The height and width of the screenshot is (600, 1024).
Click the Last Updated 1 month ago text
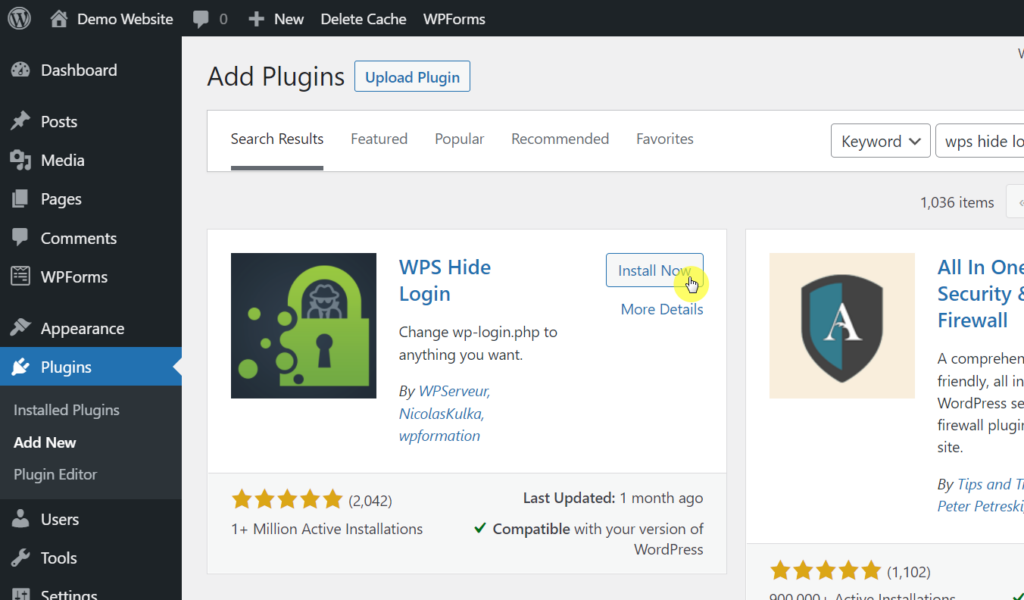coord(613,498)
